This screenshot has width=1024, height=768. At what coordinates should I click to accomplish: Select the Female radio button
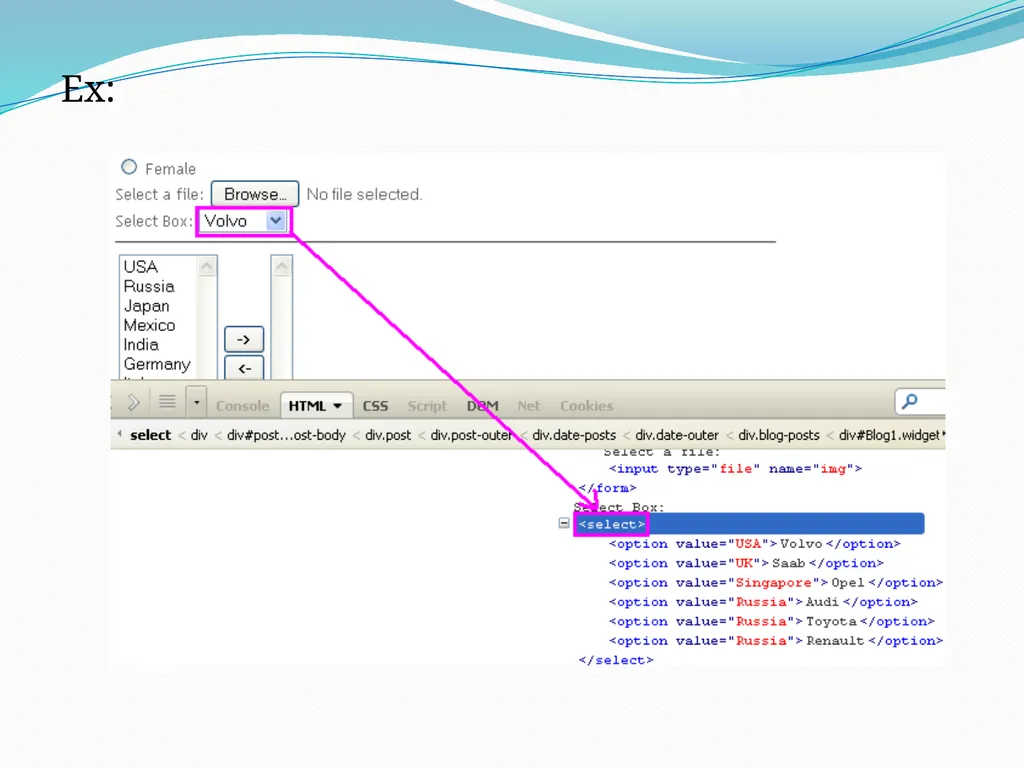(x=129, y=167)
